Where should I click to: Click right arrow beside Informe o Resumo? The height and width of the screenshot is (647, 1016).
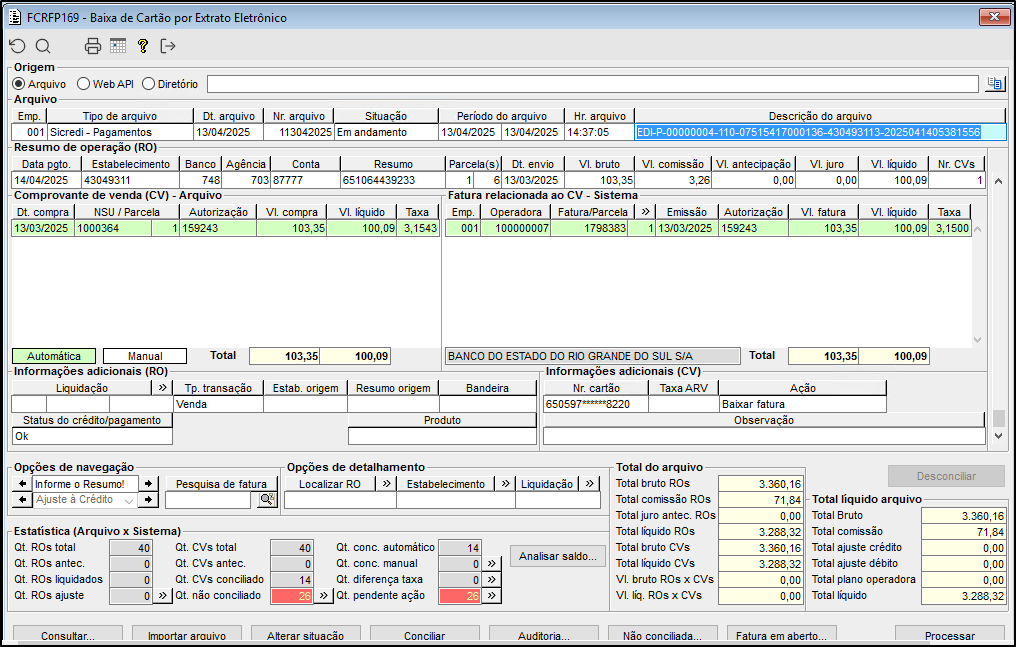click(x=148, y=484)
